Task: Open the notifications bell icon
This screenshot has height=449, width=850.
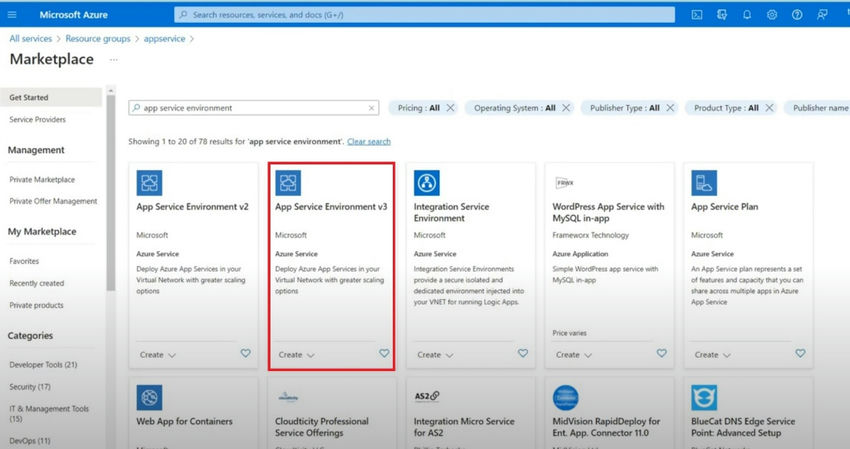Action: [747, 15]
